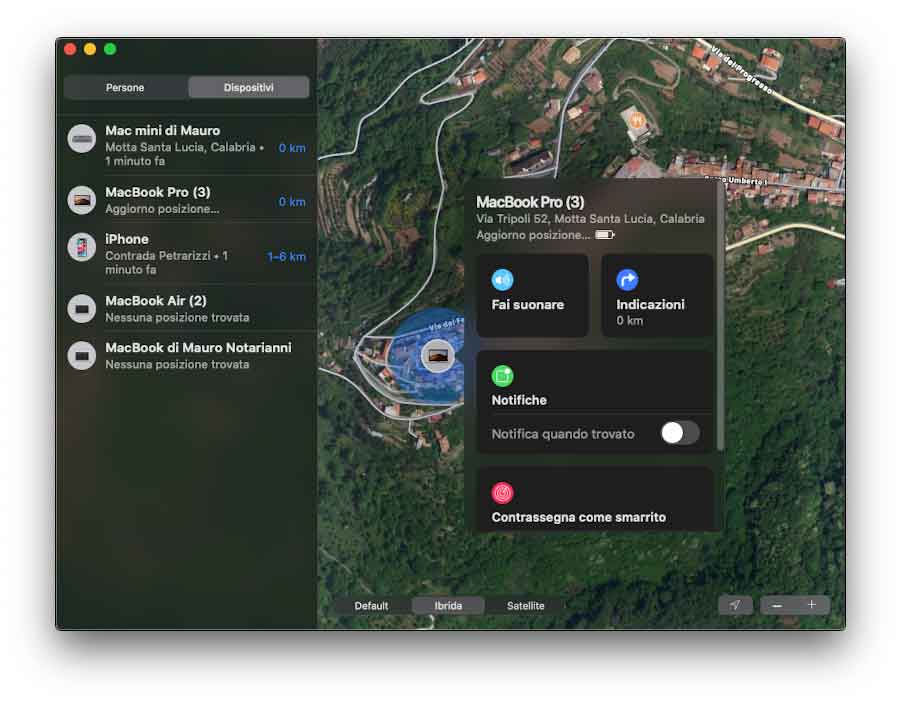901x704 pixels.
Task: Click the Notifiche heading
Action: pos(519,400)
